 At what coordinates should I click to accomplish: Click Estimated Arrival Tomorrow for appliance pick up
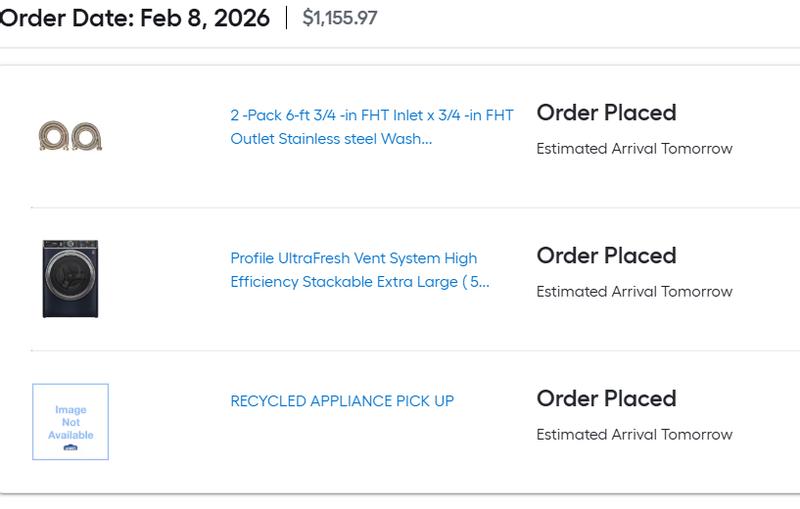click(634, 435)
